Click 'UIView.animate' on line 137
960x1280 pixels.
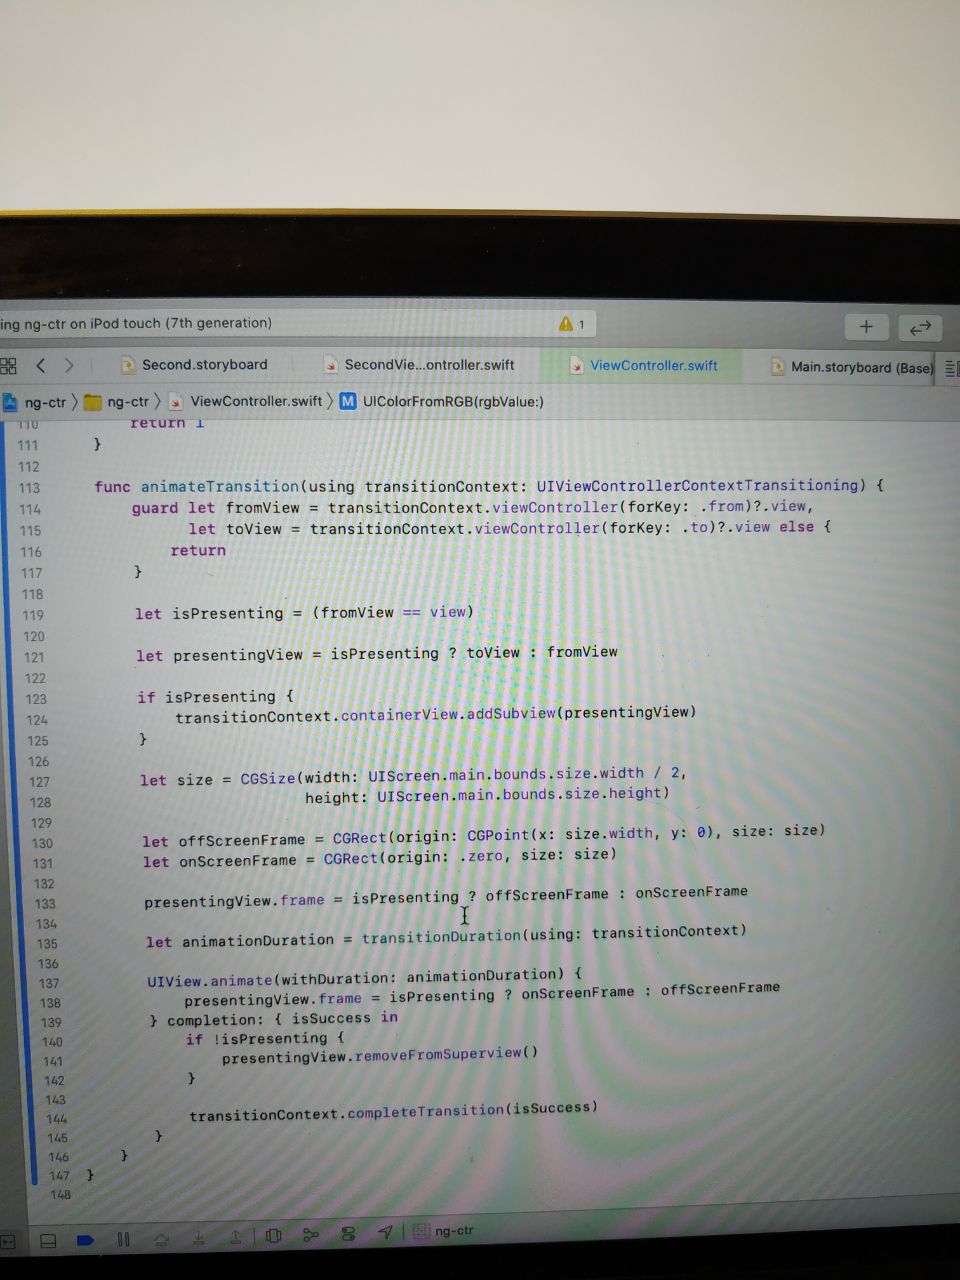click(210, 981)
